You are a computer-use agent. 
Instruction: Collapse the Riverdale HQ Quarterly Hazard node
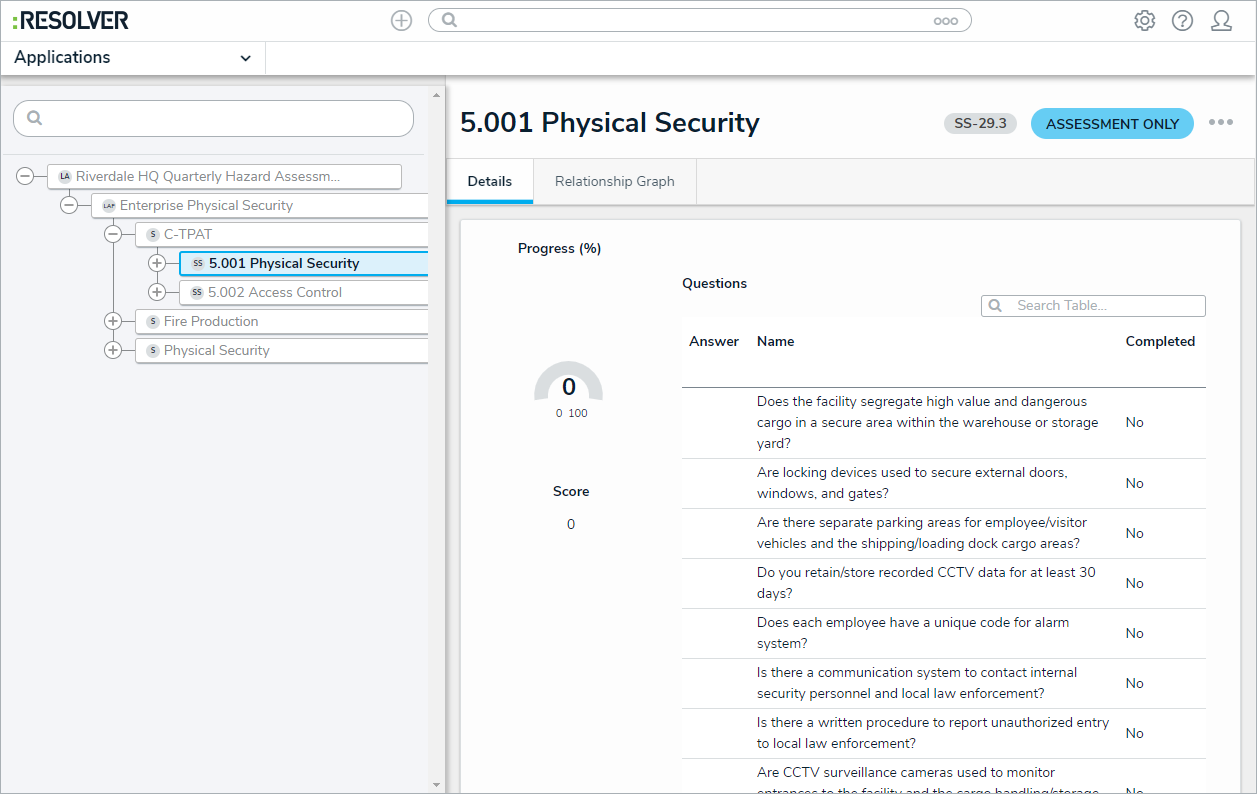(25, 176)
